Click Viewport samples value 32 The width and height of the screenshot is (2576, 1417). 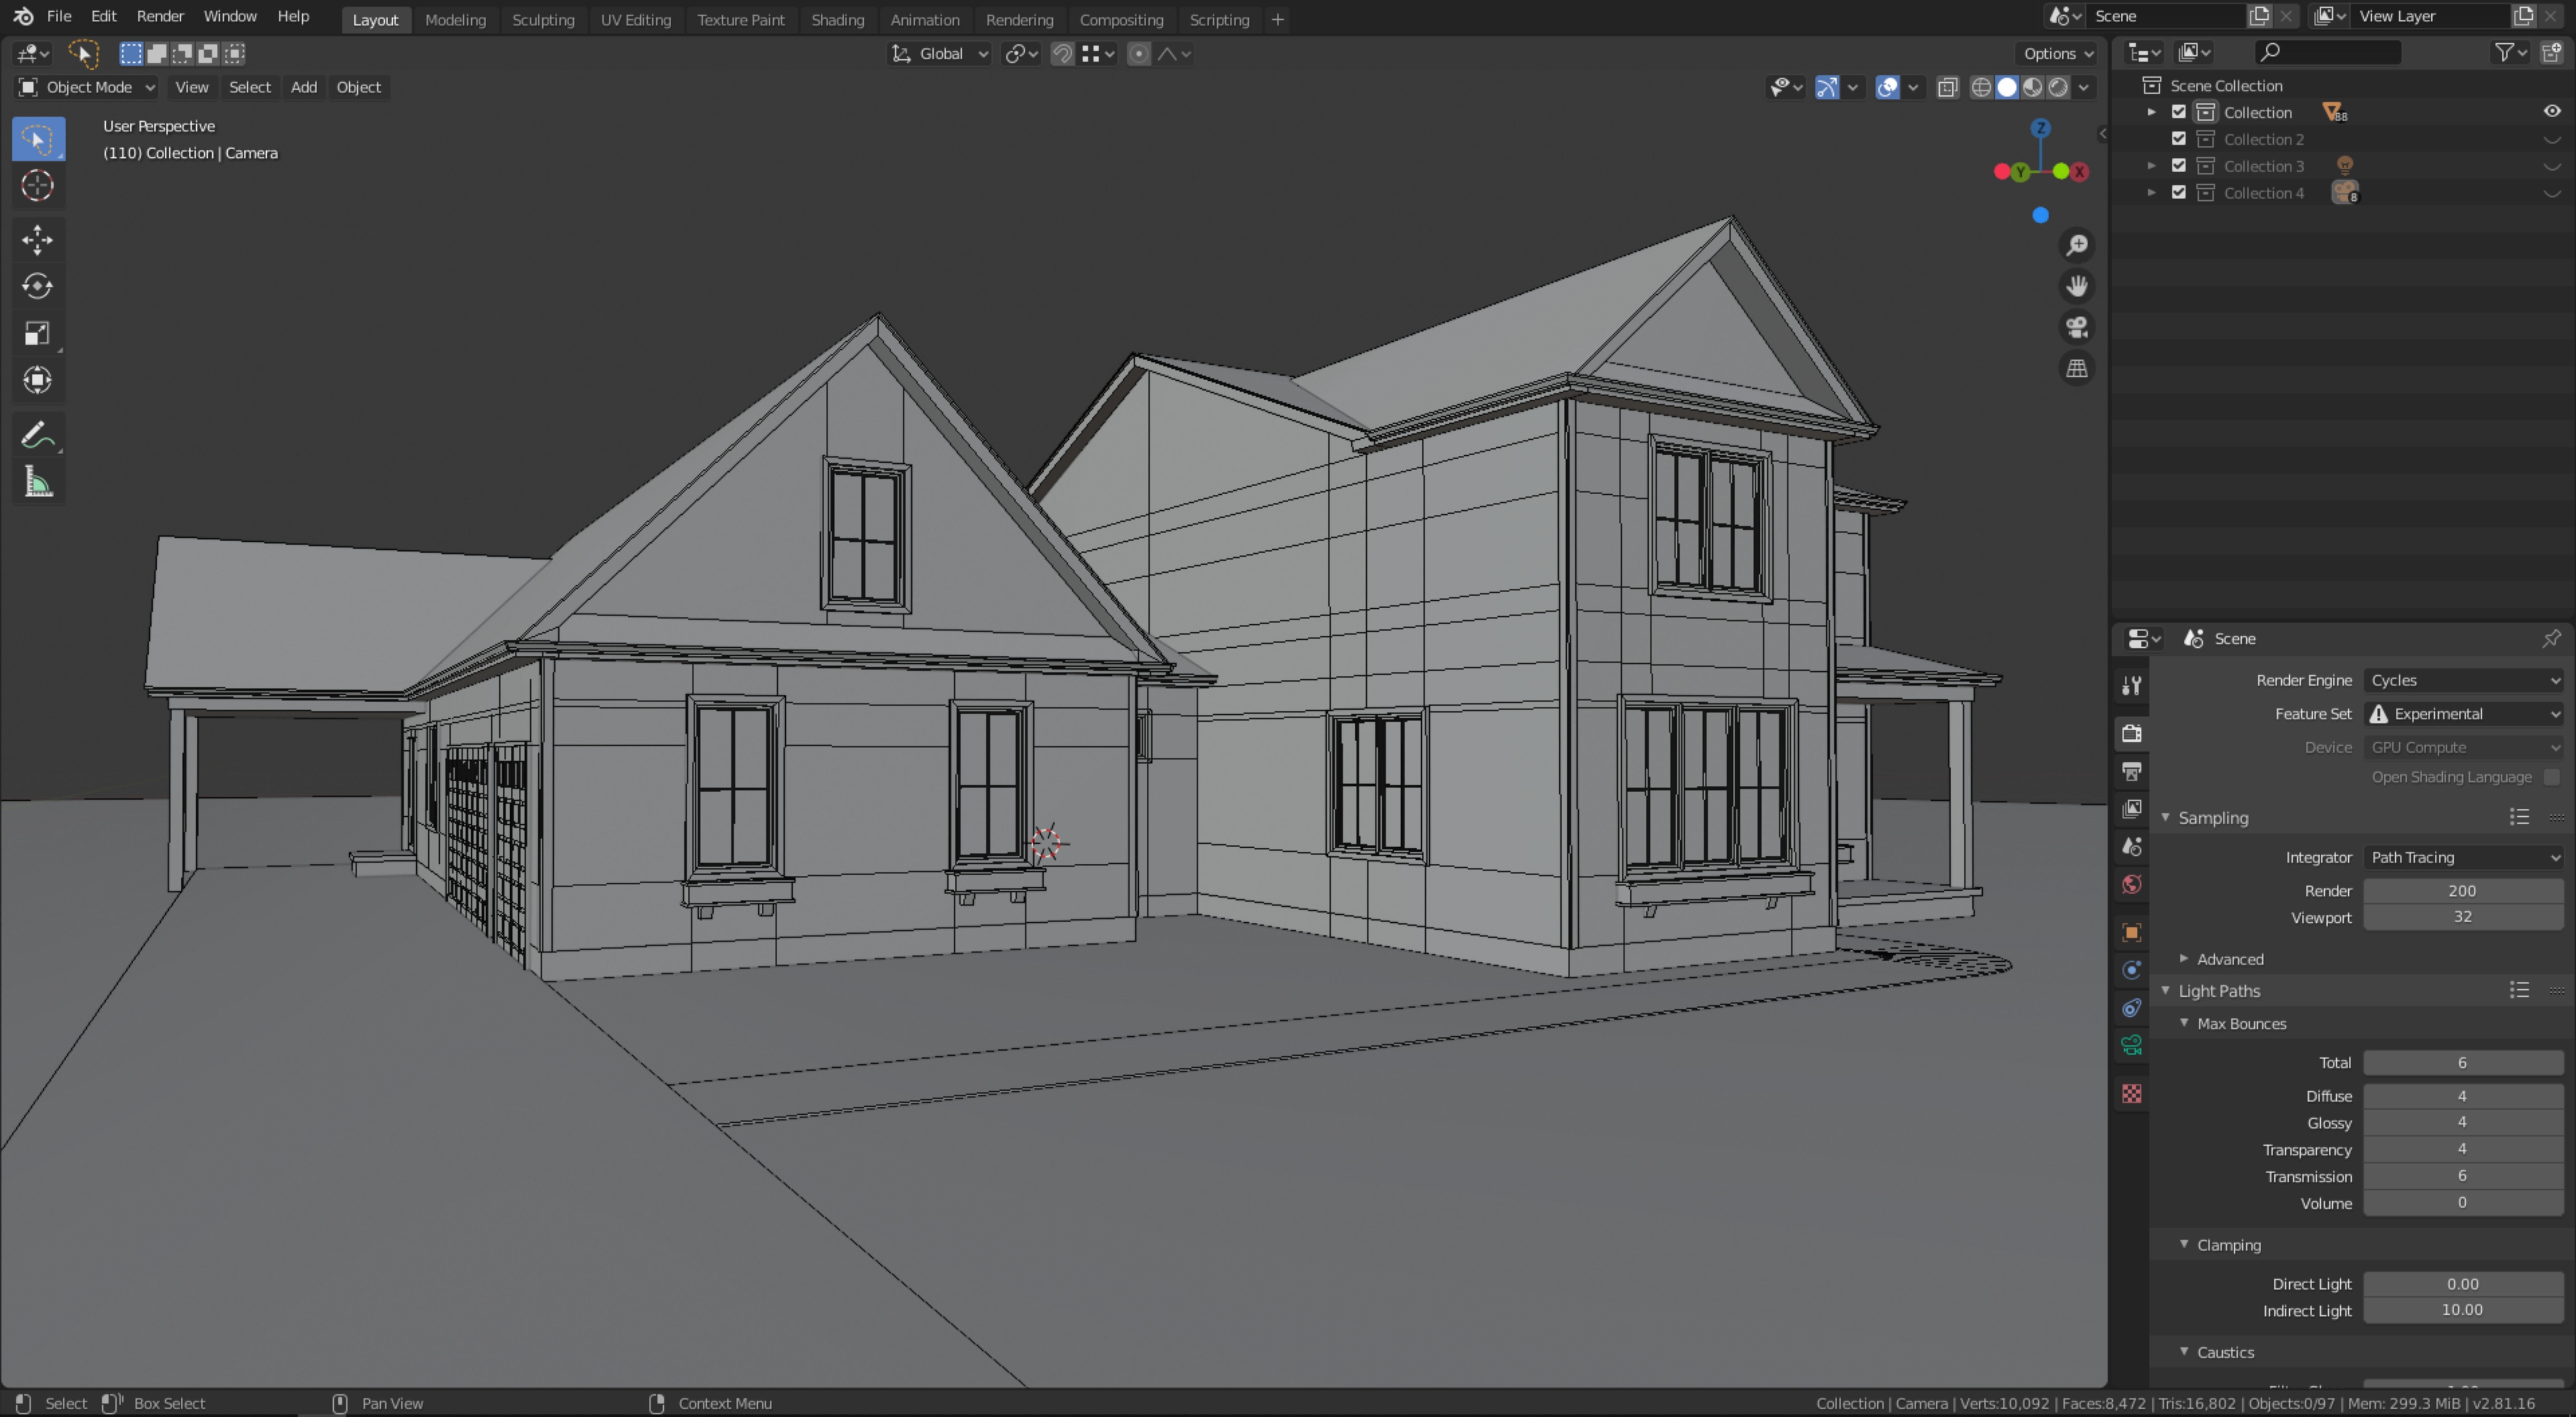[x=2463, y=917]
